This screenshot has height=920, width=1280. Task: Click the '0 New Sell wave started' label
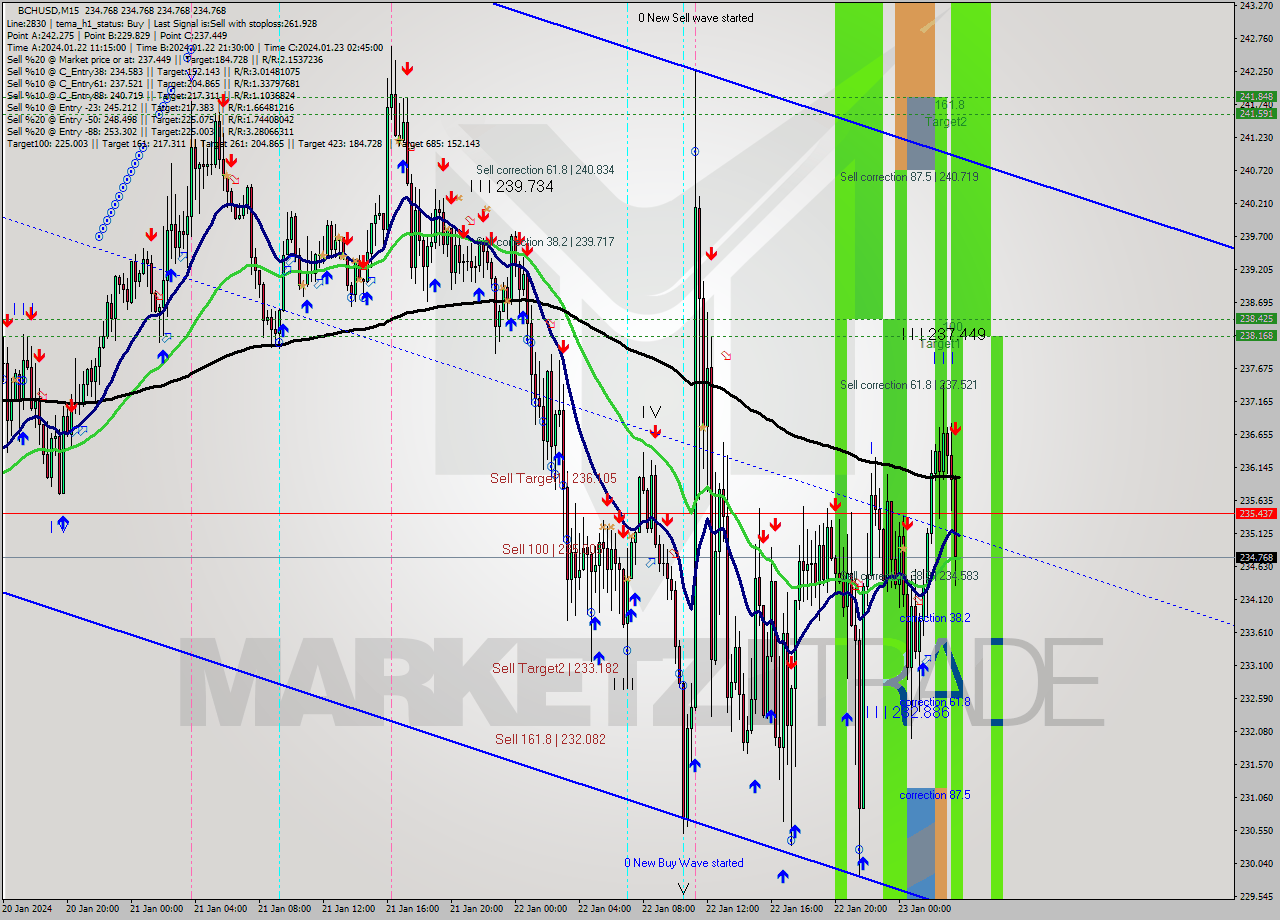pos(696,18)
